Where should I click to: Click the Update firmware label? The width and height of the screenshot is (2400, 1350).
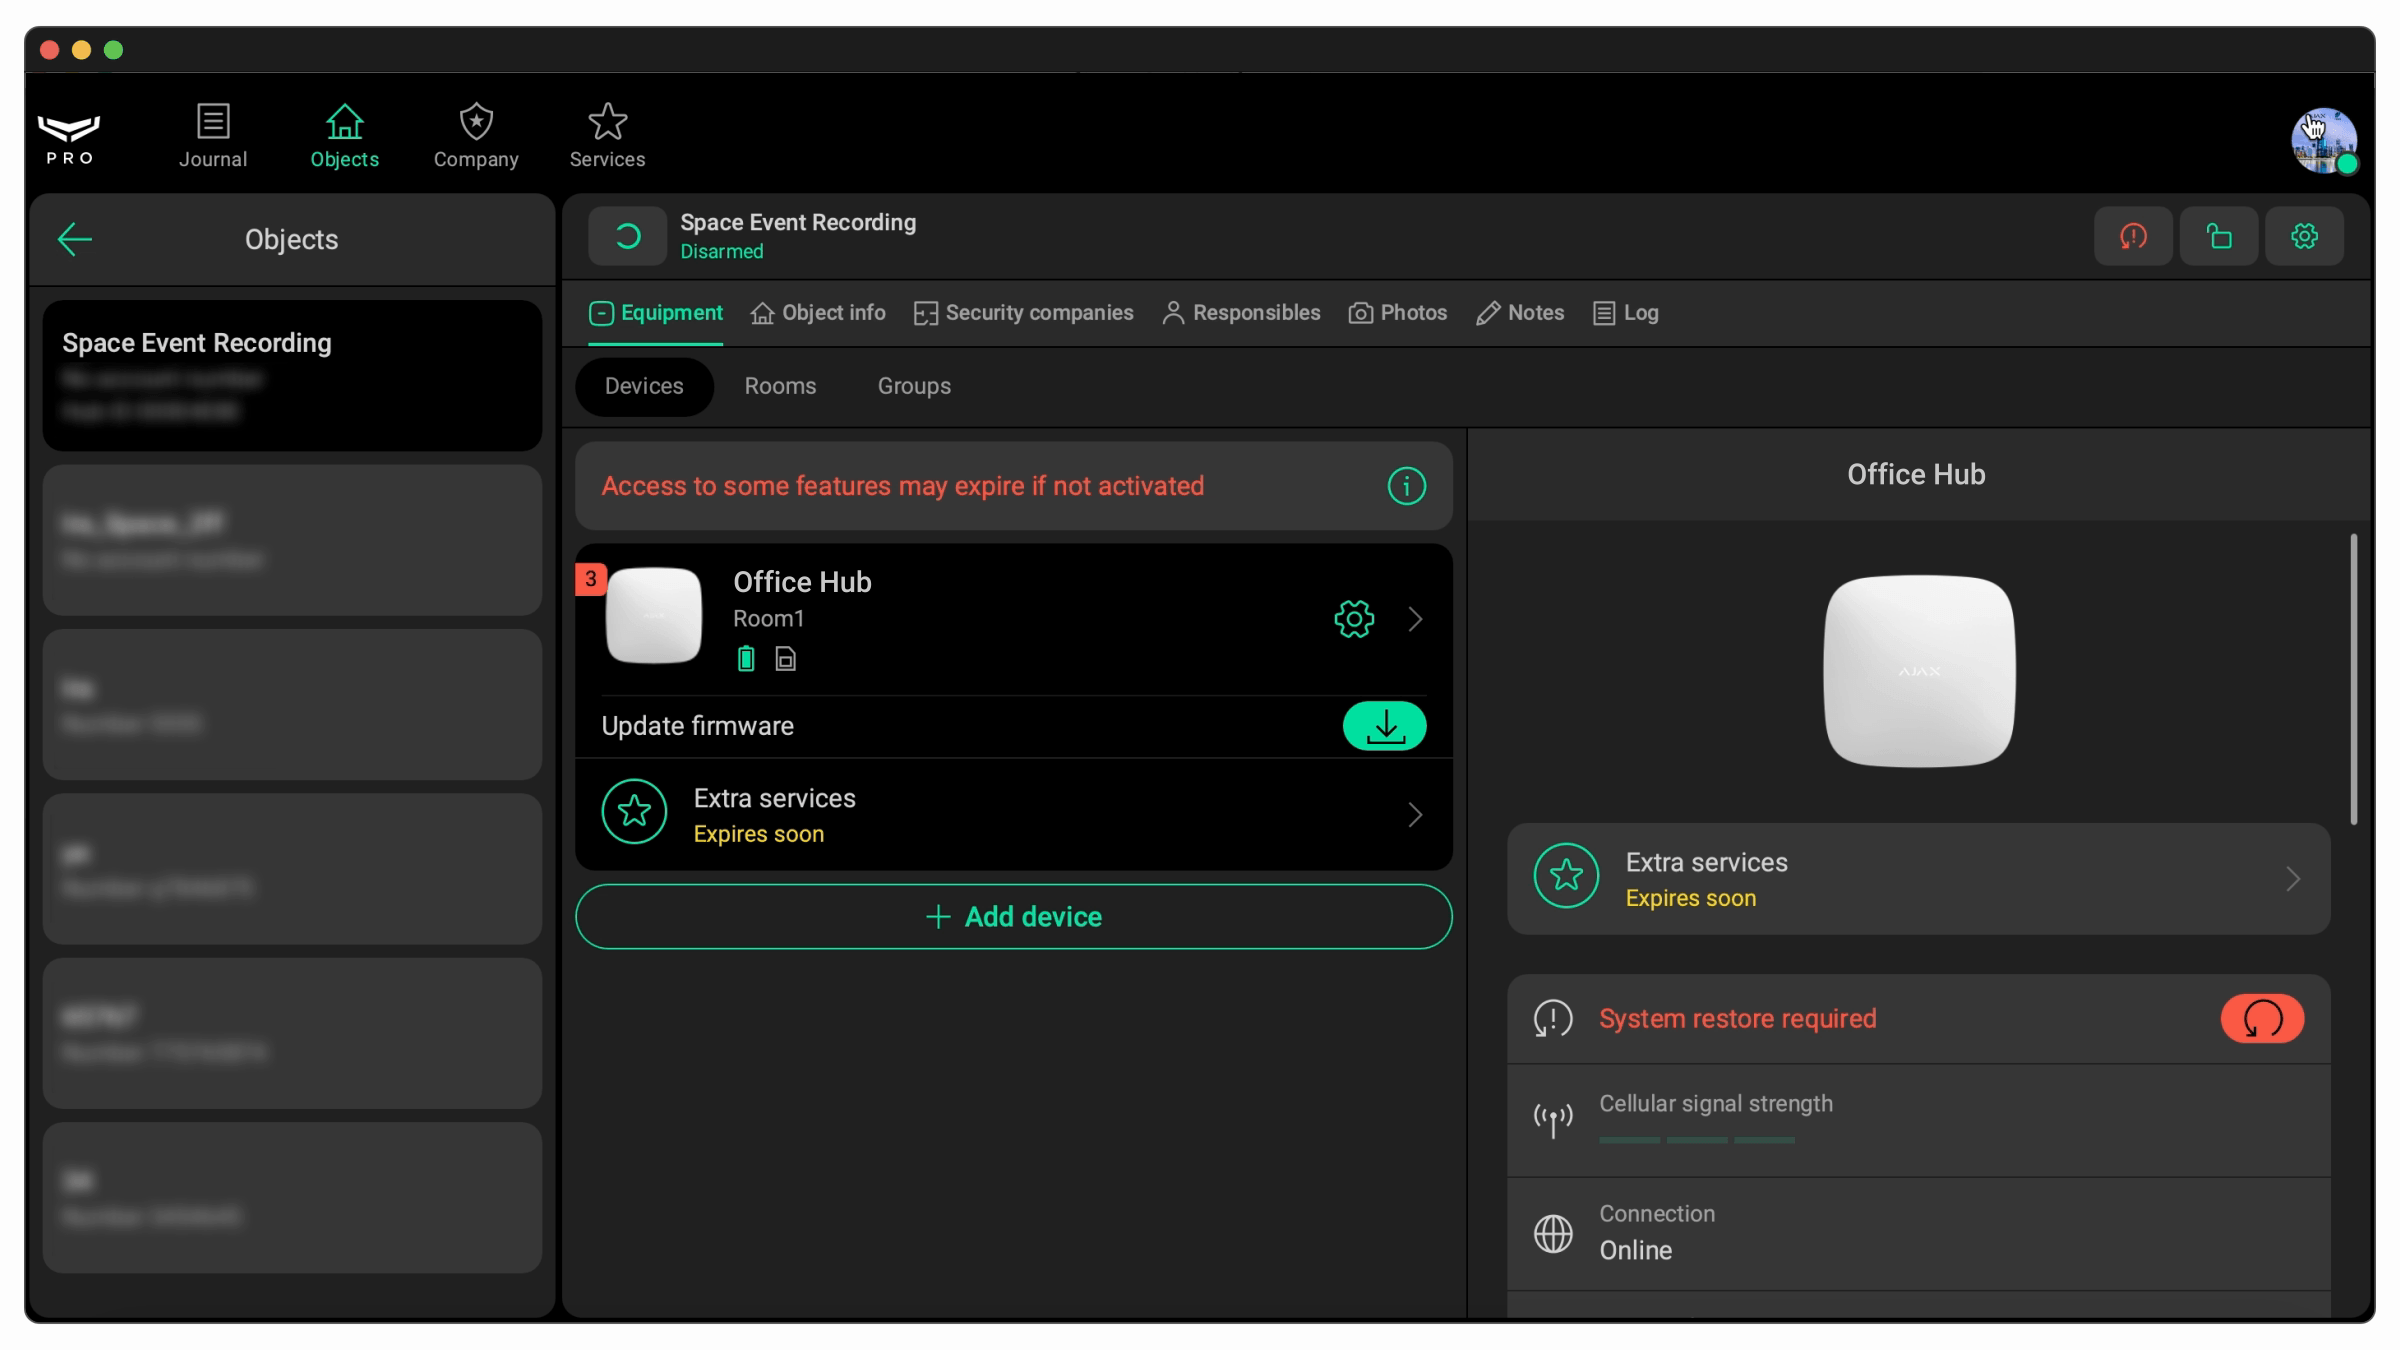click(697, 726)
